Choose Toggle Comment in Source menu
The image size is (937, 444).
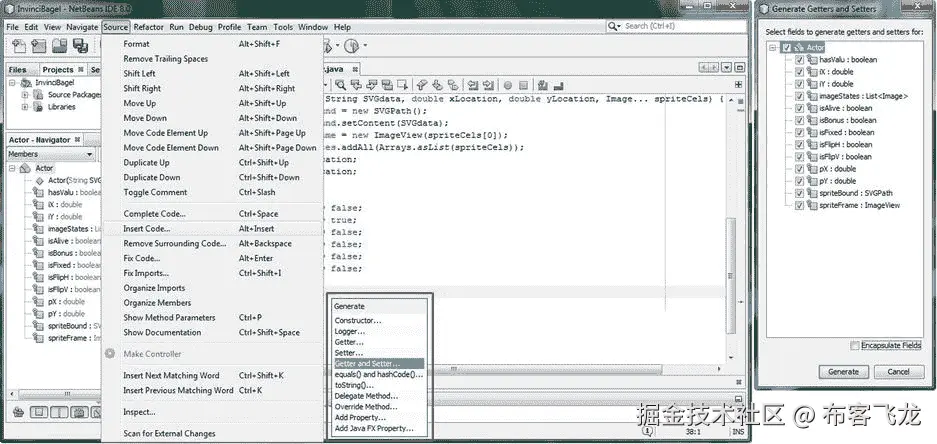(x=213, y=192)
